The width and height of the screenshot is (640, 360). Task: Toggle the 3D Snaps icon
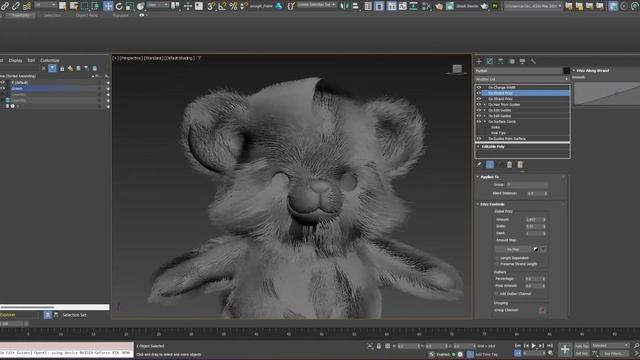pos(211,6)
